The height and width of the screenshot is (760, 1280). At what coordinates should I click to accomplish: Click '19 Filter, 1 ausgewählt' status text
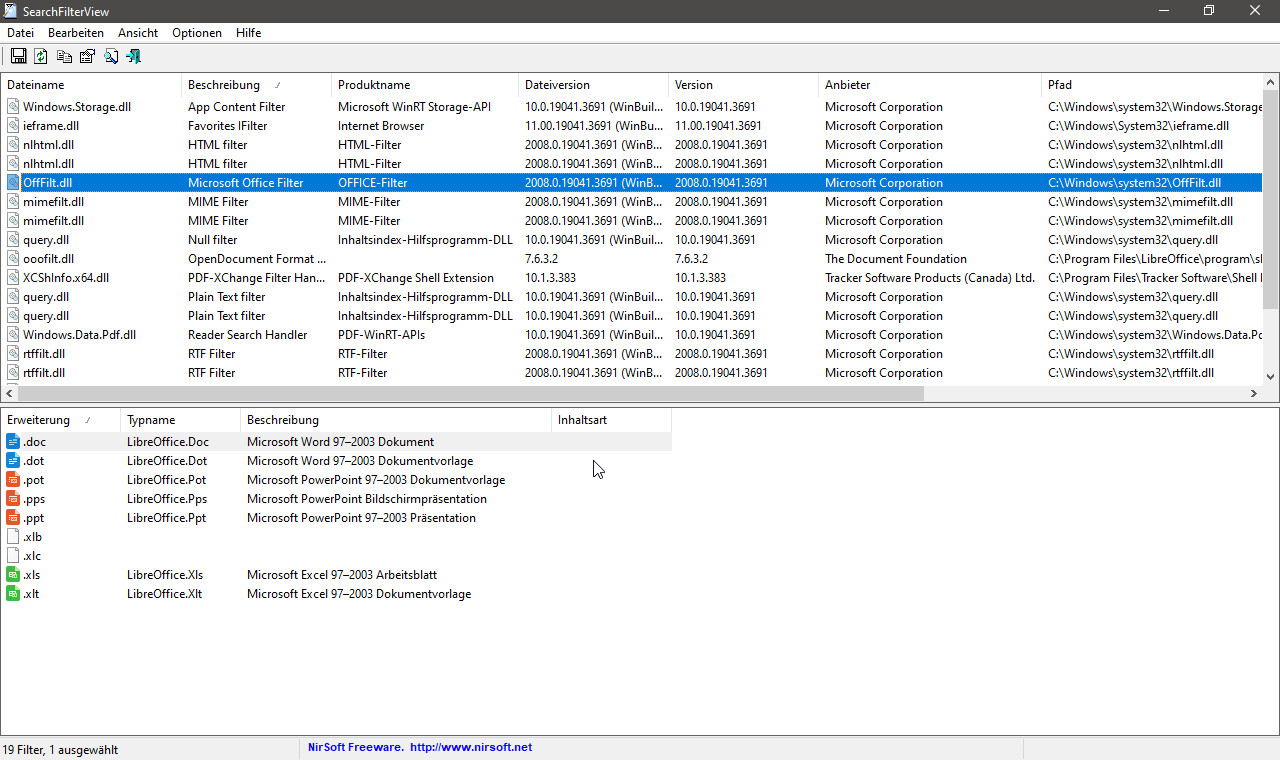(60, 749)
